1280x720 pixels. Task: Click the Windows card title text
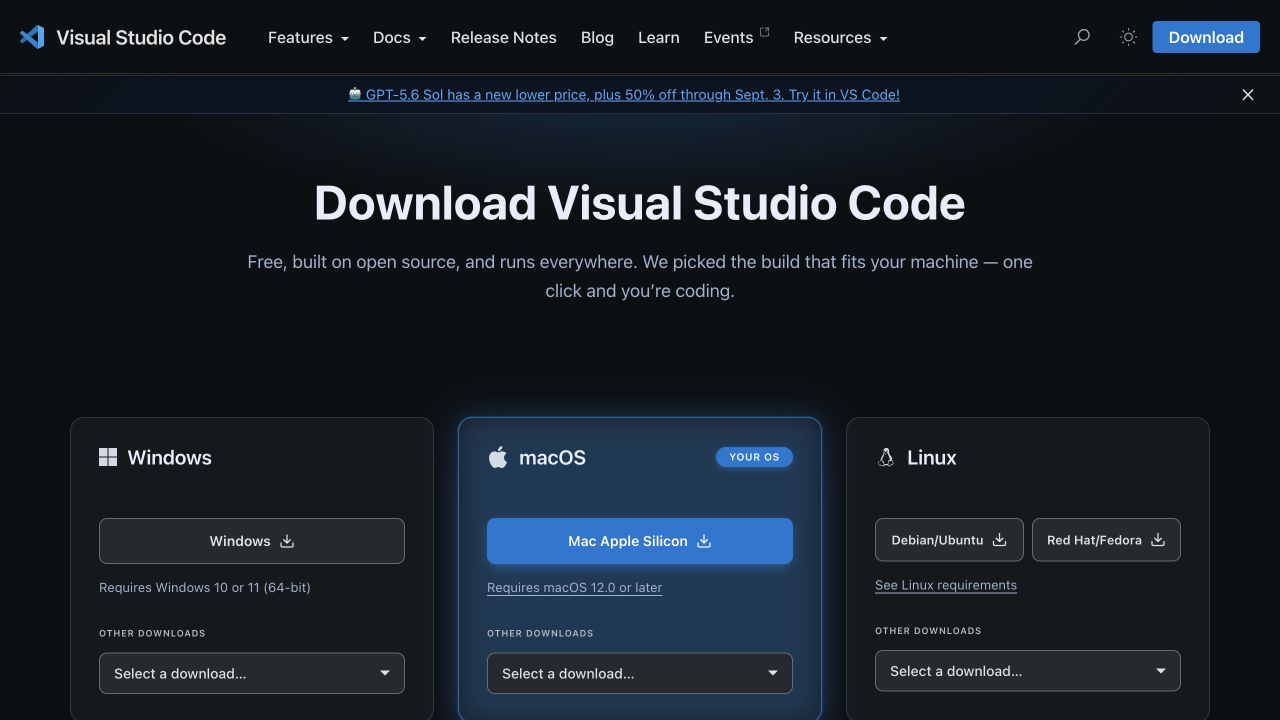(x=170, y=457)
